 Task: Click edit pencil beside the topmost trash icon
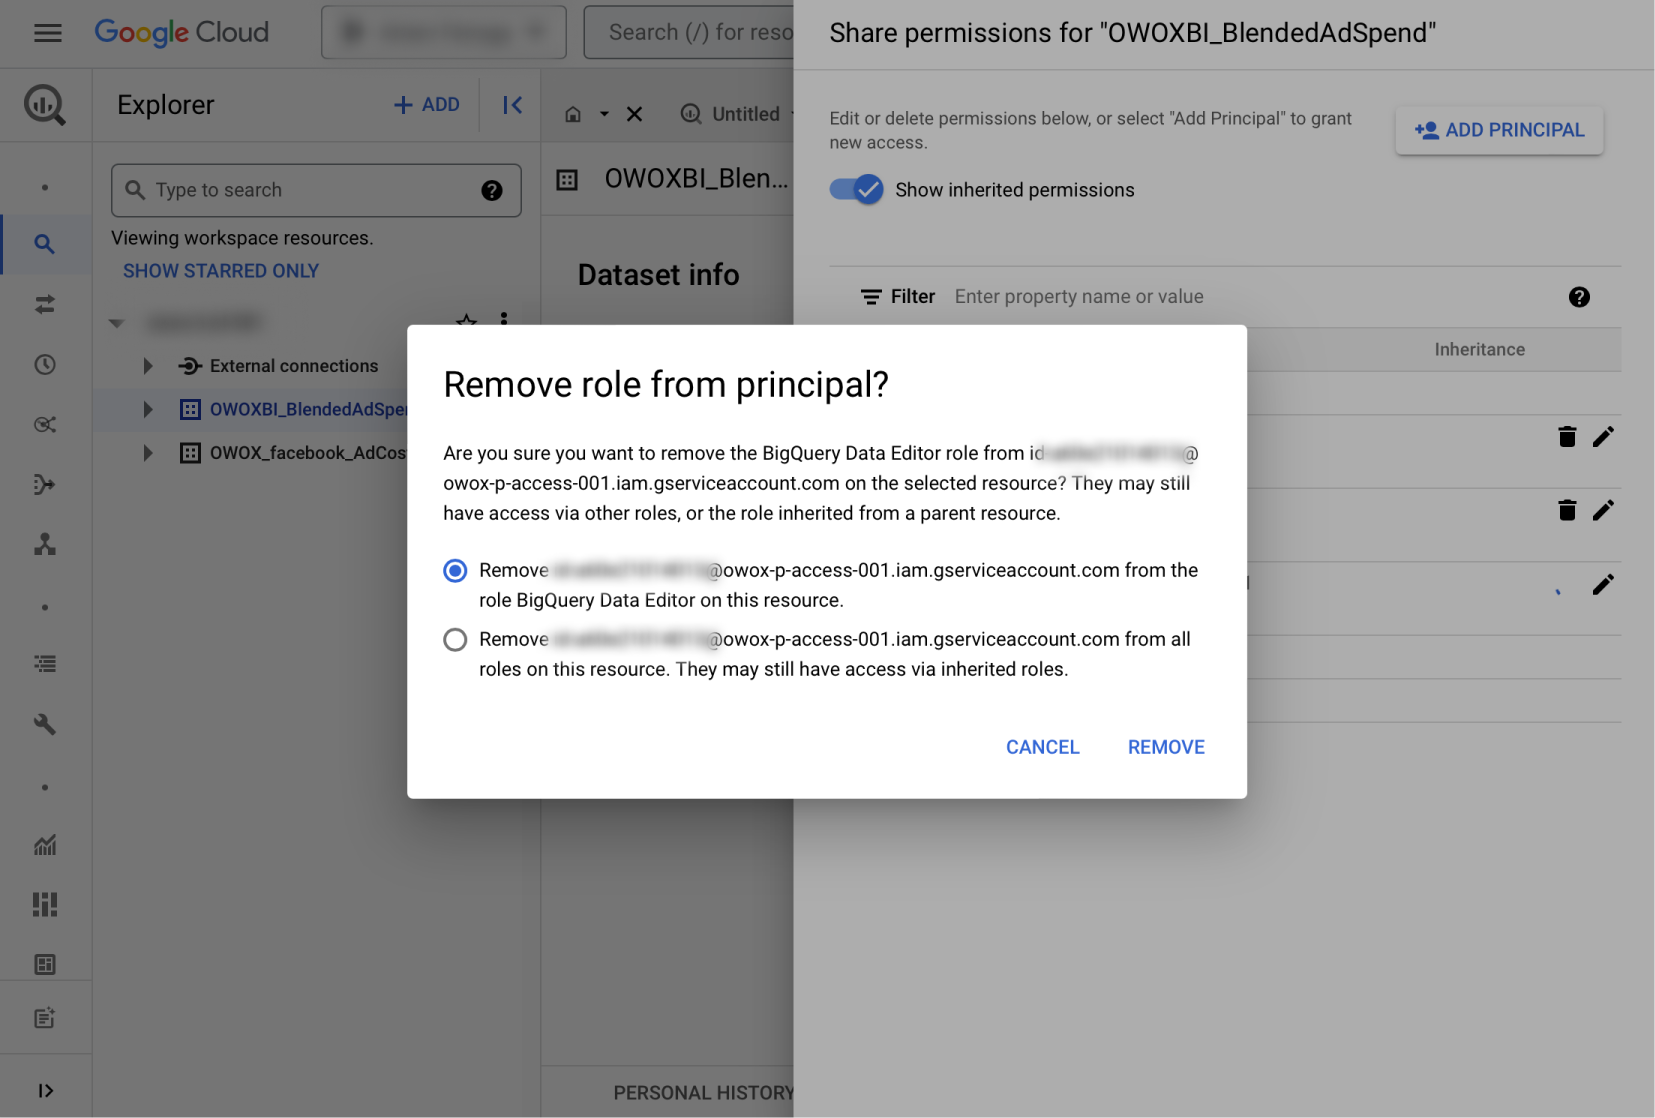pyautogui.click(x=1603, y=436)
